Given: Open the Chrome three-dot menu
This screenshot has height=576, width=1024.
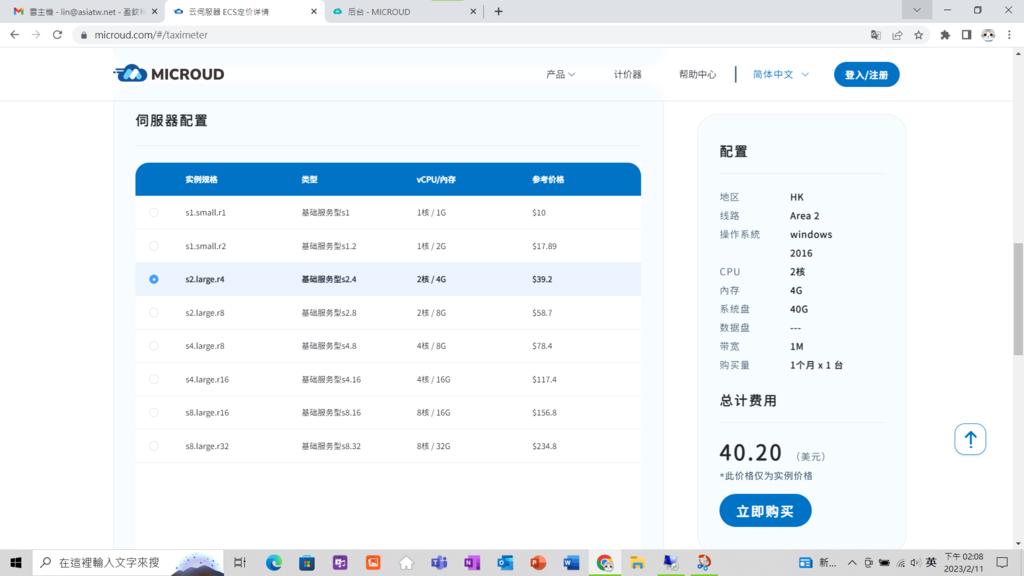Looking at the screenshot, I should pos(1010,34).
